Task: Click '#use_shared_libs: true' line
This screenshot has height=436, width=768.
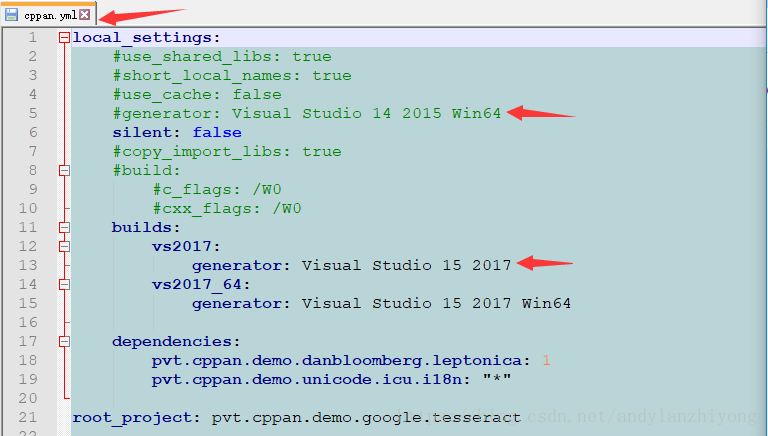Action: click(222, 57)
